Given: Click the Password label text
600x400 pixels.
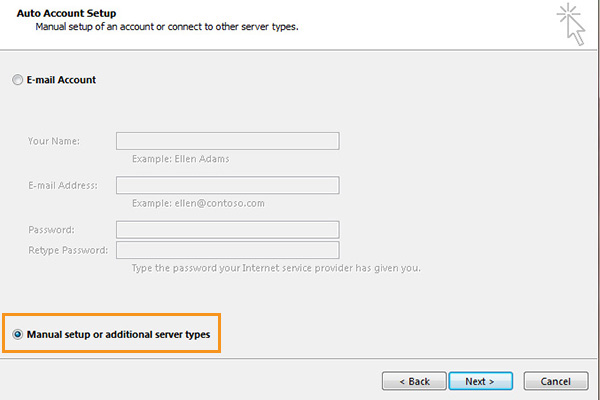Looking at the screenshot, I should click(x=51, y=230).
